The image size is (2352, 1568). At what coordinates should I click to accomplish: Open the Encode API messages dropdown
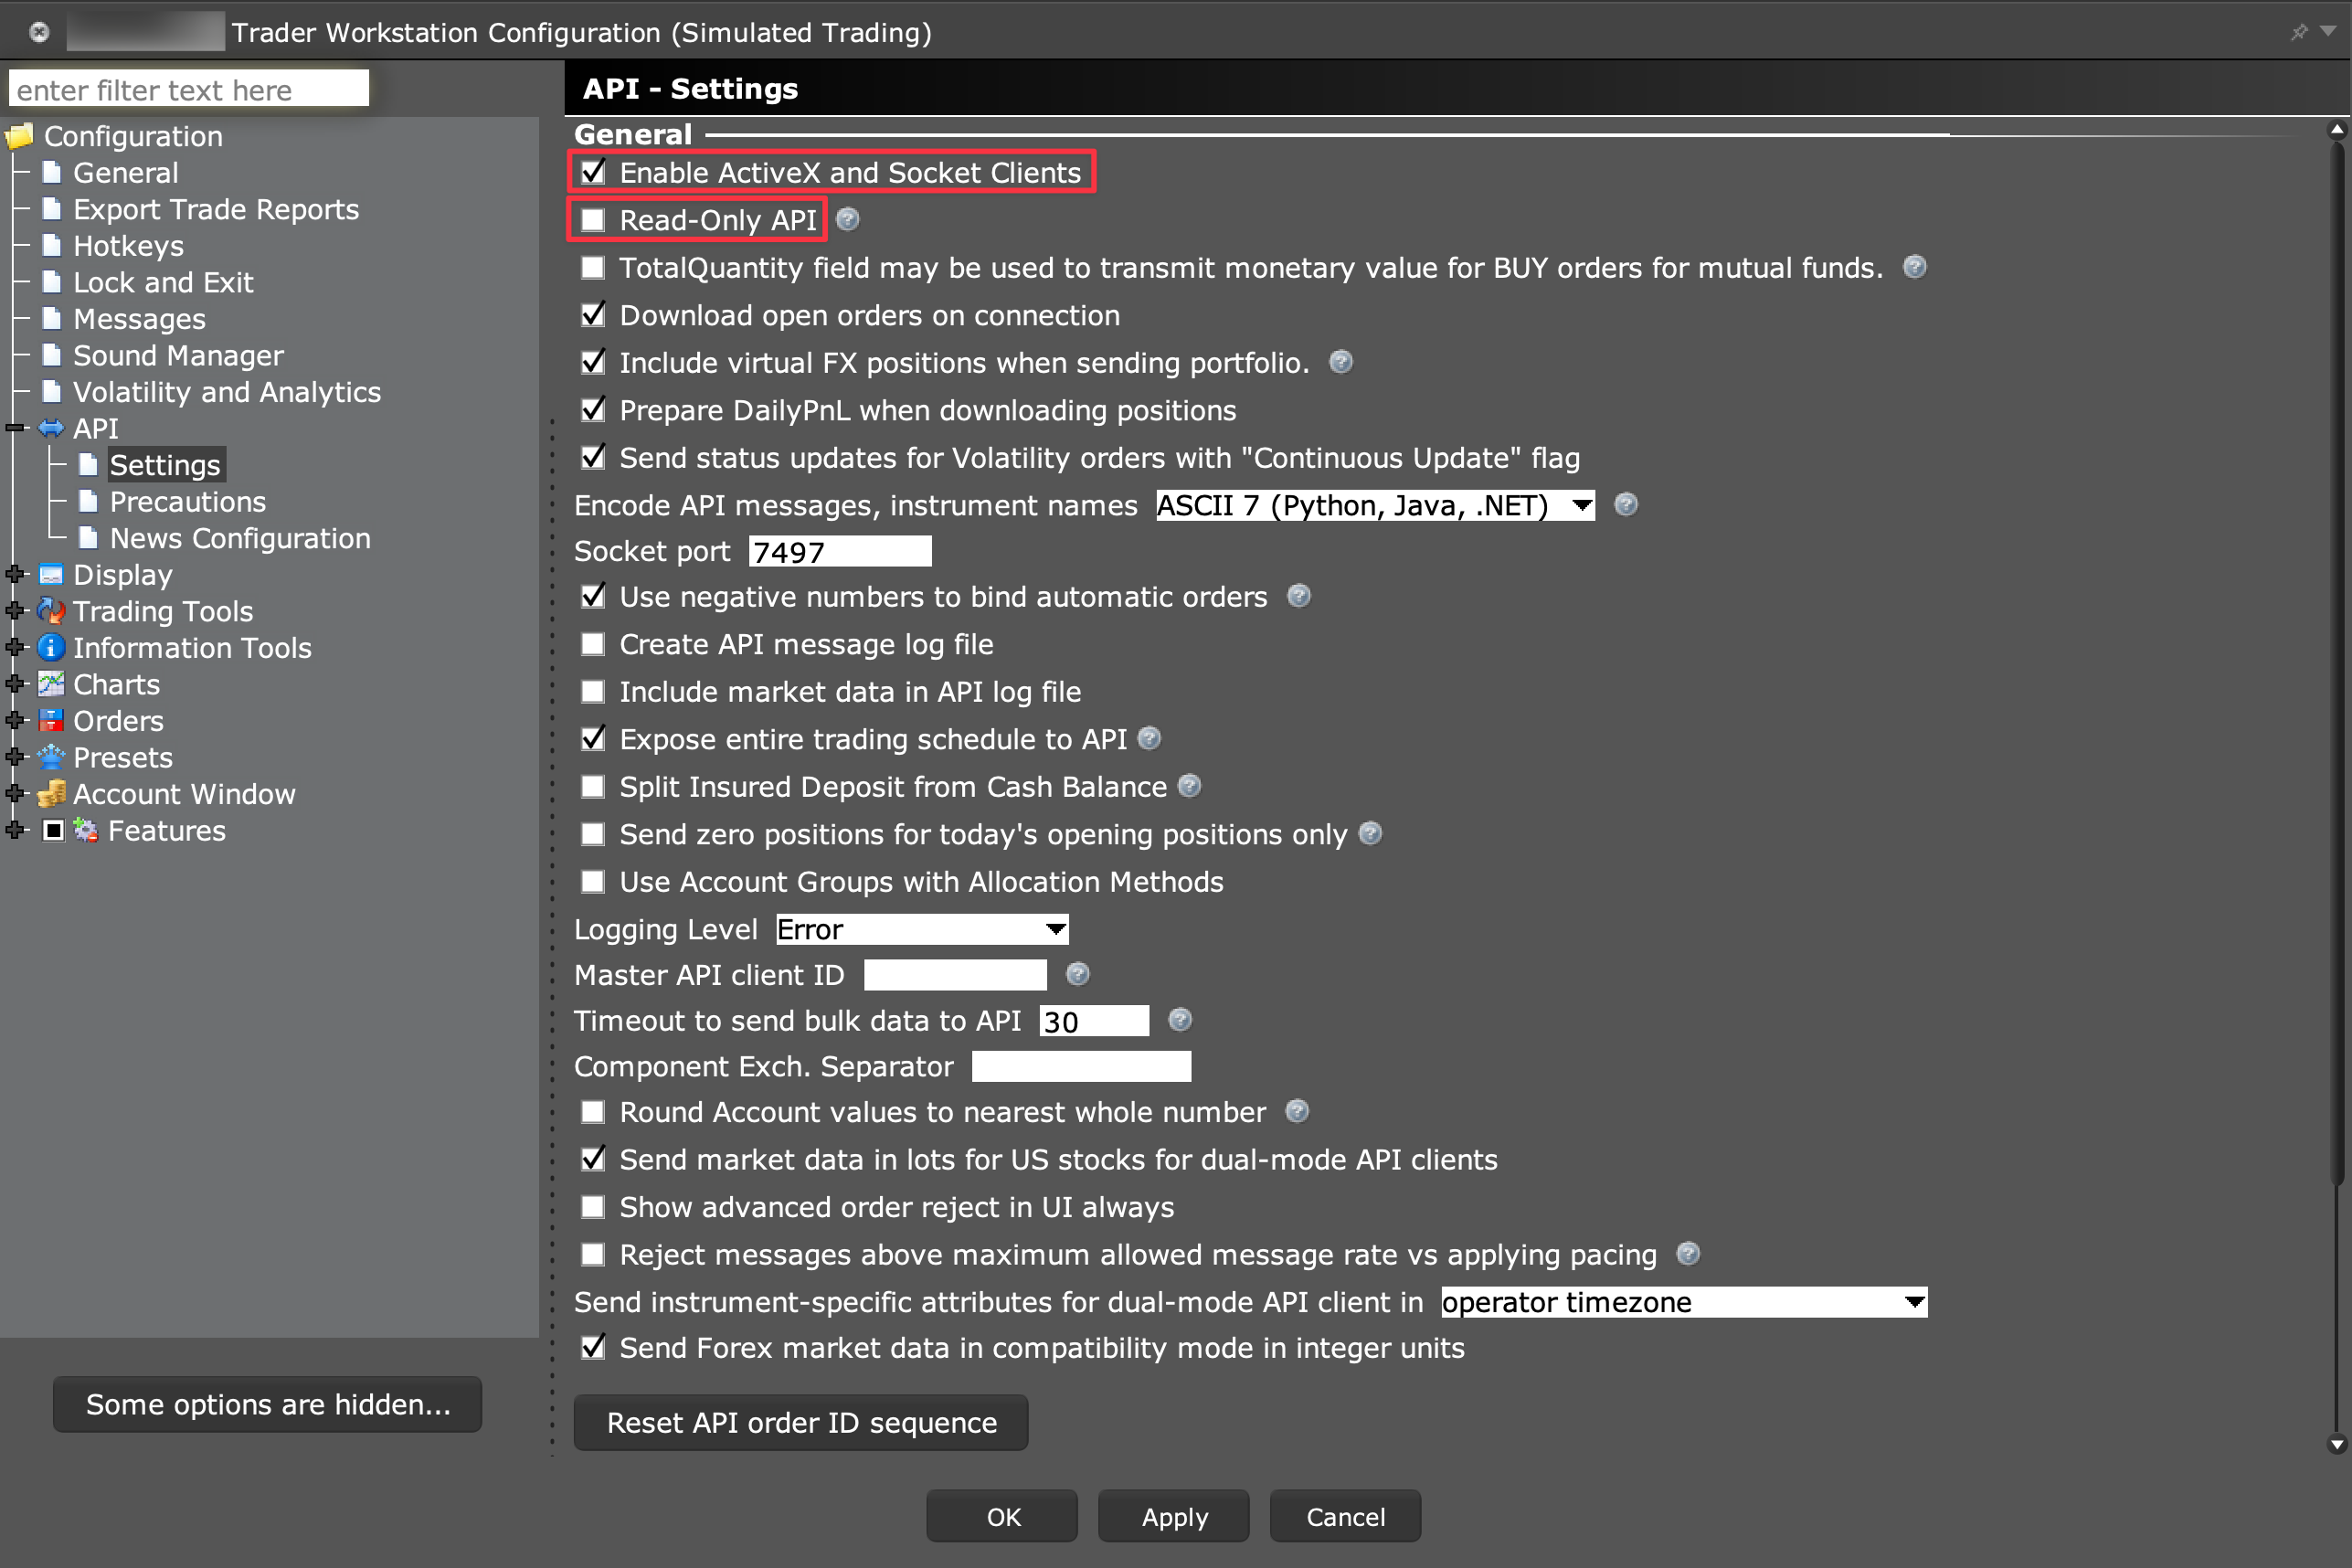click(1579, 505)
